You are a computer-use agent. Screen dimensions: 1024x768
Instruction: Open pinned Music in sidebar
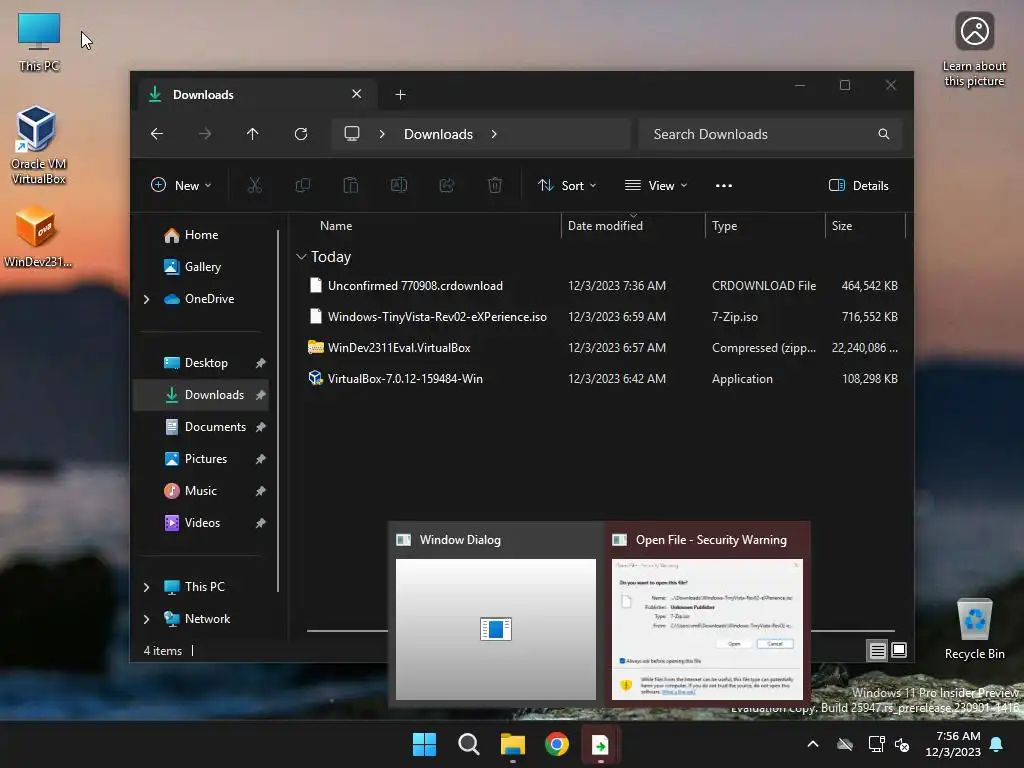[x=200, y=491]
